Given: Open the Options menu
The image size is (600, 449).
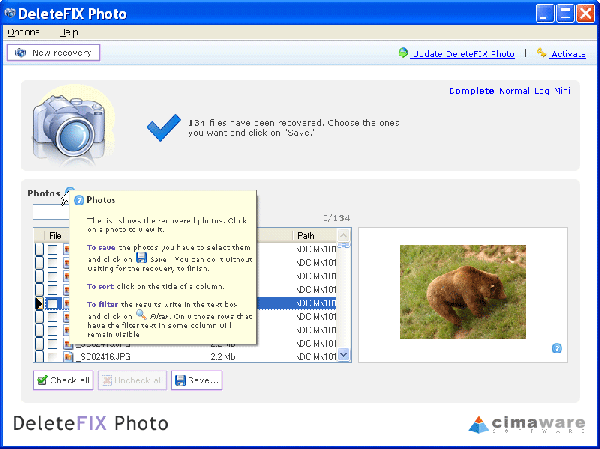Looking at the screenshot, I should [x=23, y=33].
